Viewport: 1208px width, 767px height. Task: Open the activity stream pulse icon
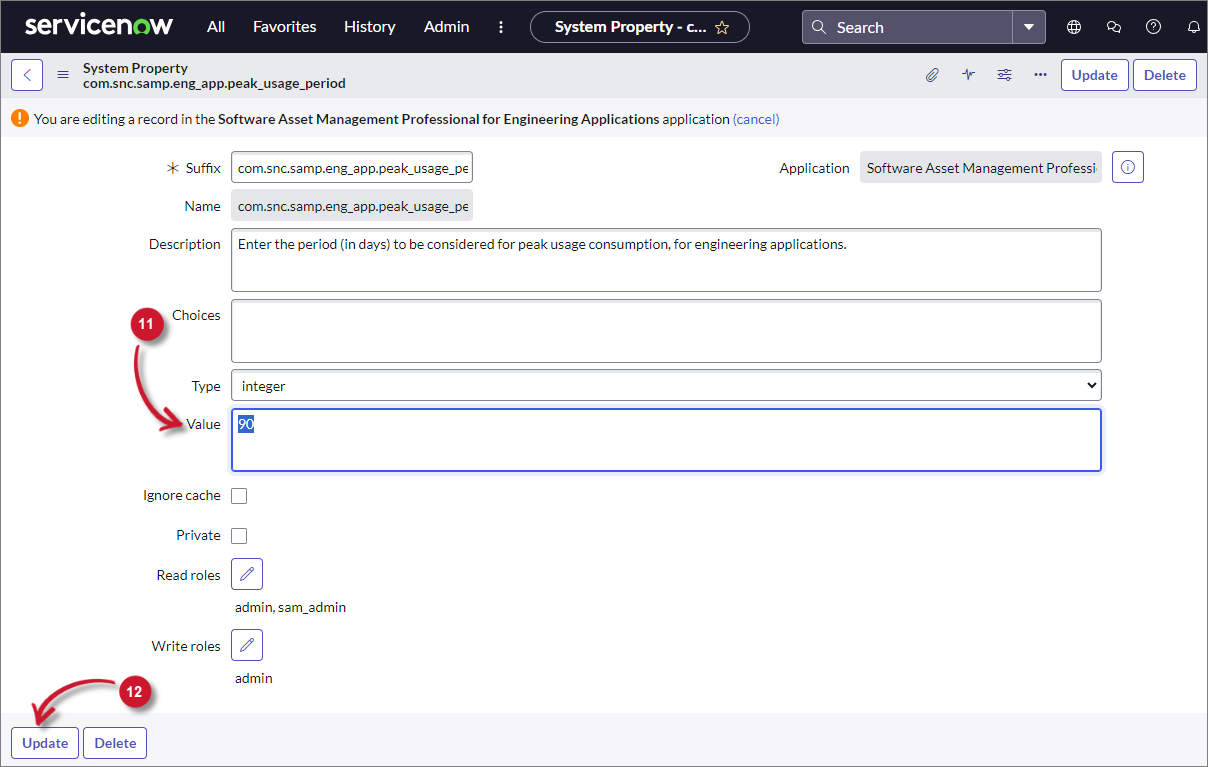click(x=968, y=75)
